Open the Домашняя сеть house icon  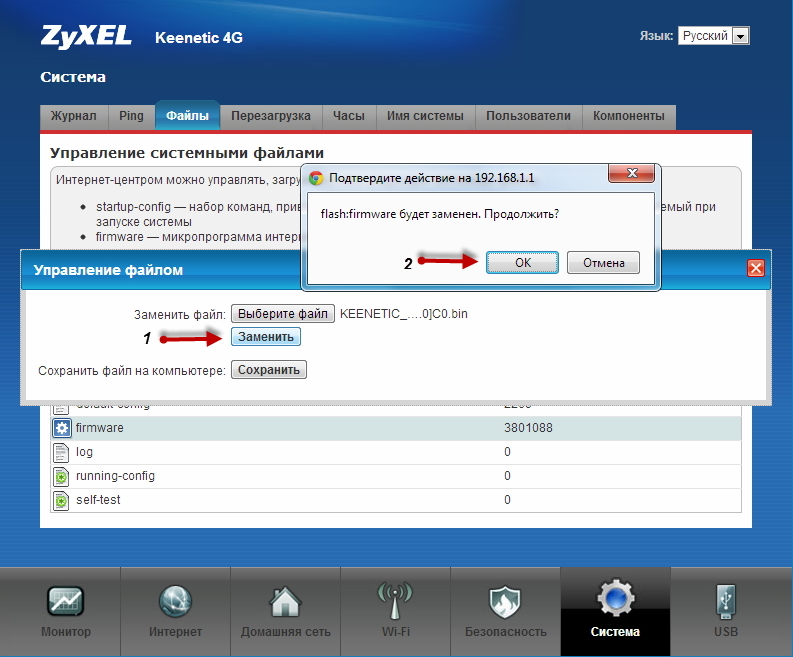pos(285,601)
